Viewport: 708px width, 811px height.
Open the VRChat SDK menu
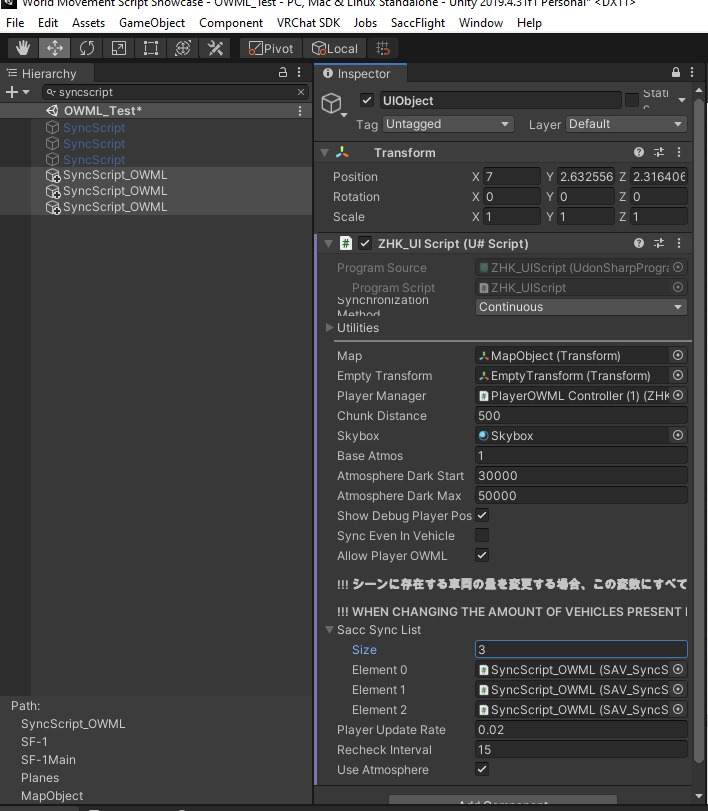coord(308,23)
